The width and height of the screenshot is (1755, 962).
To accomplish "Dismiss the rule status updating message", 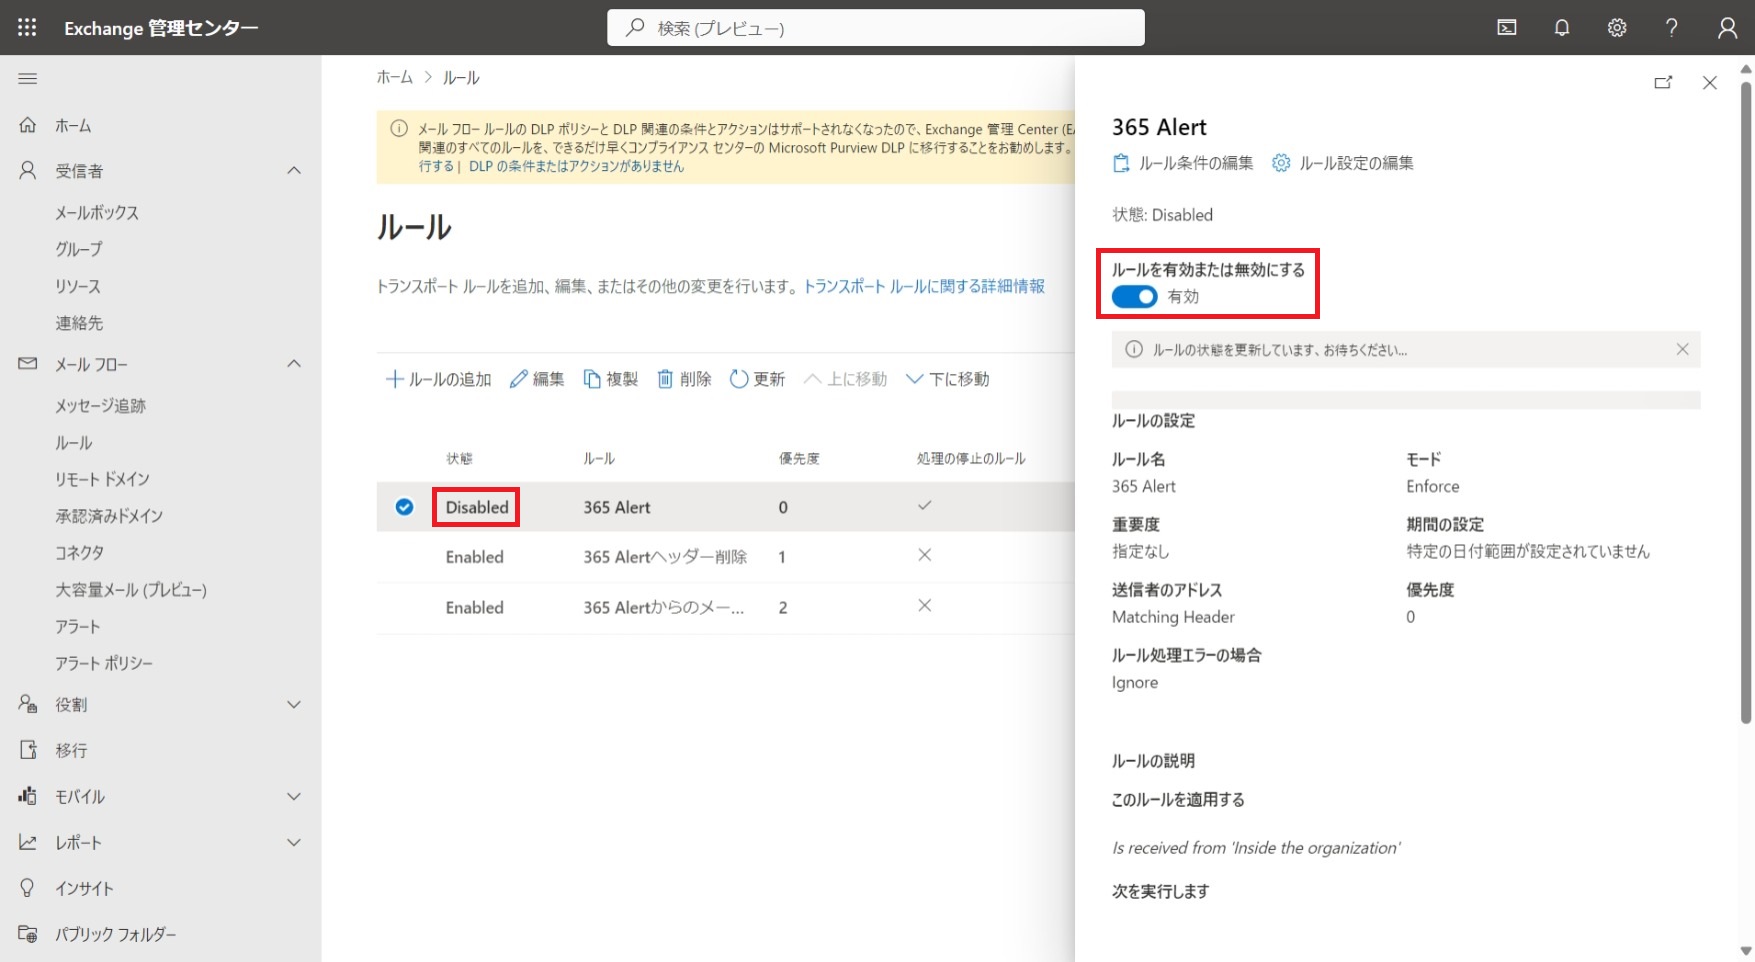I will click(x=1682, y=349).
